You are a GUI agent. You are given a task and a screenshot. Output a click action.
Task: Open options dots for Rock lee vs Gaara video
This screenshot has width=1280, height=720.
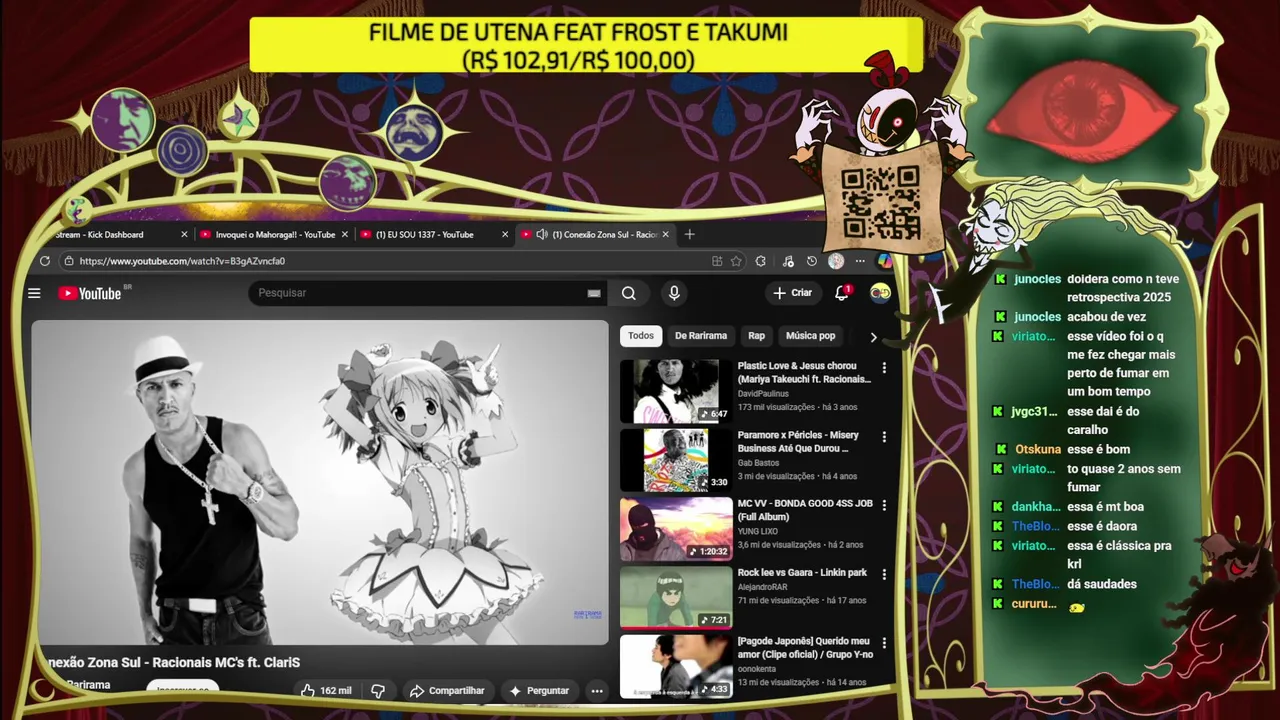click(x=883, y=573)
